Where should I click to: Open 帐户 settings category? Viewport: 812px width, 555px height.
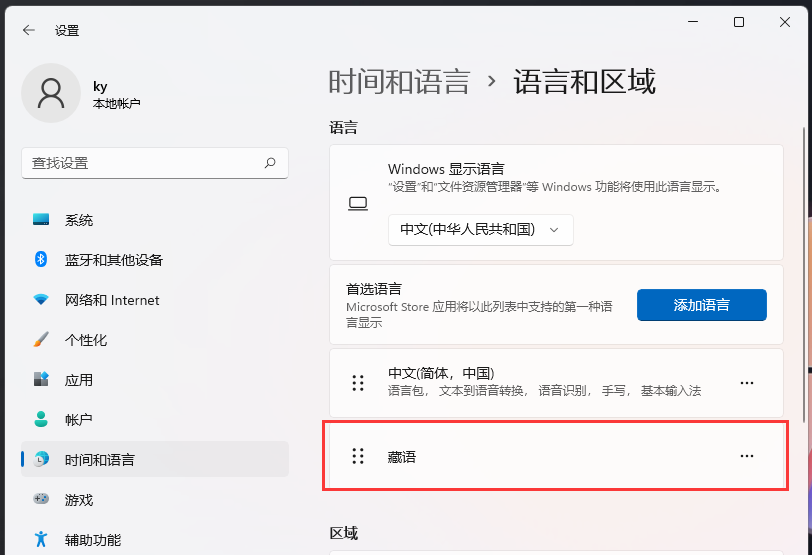155,420
